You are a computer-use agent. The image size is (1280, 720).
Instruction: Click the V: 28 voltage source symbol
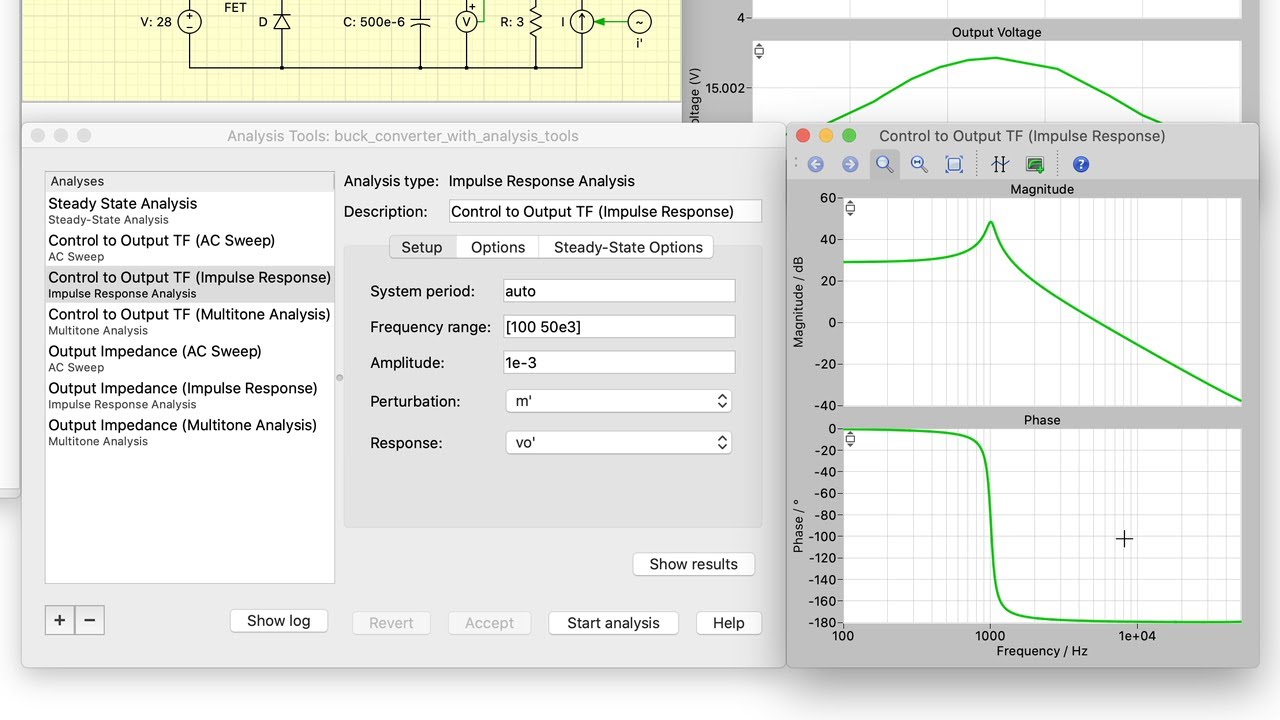190,21
